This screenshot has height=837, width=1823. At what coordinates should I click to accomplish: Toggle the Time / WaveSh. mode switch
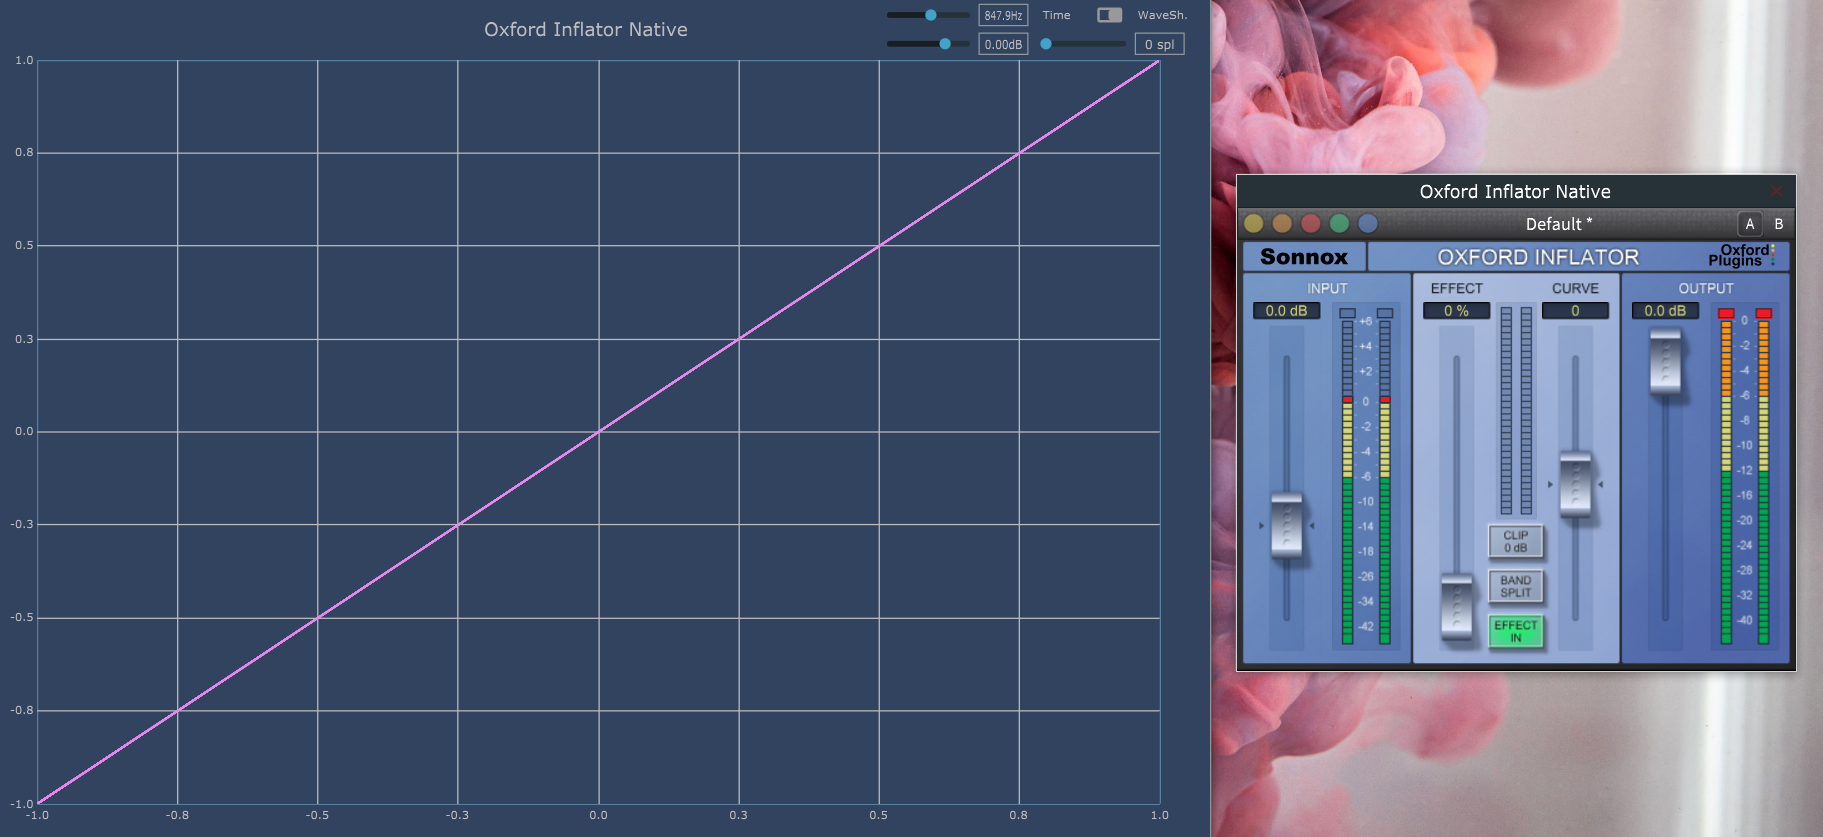pos(1109,15)
